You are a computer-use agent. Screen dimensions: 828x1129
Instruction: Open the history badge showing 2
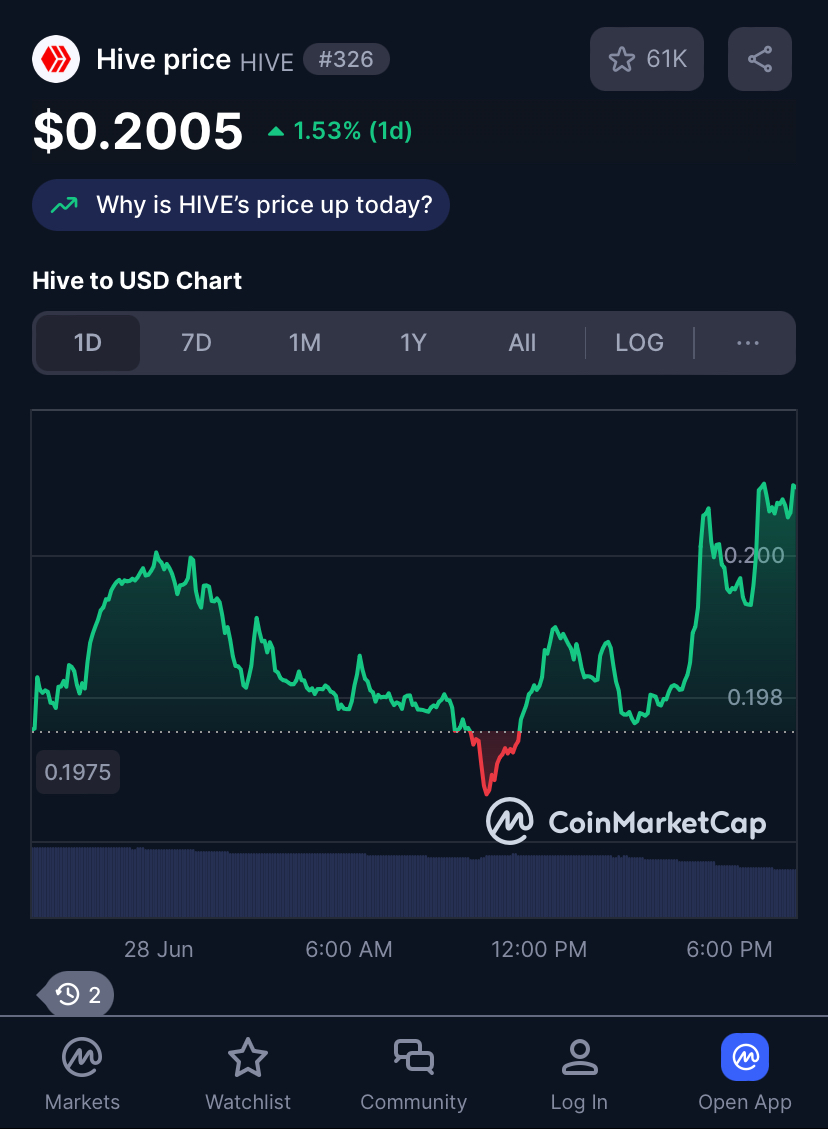tap(77, 994)
